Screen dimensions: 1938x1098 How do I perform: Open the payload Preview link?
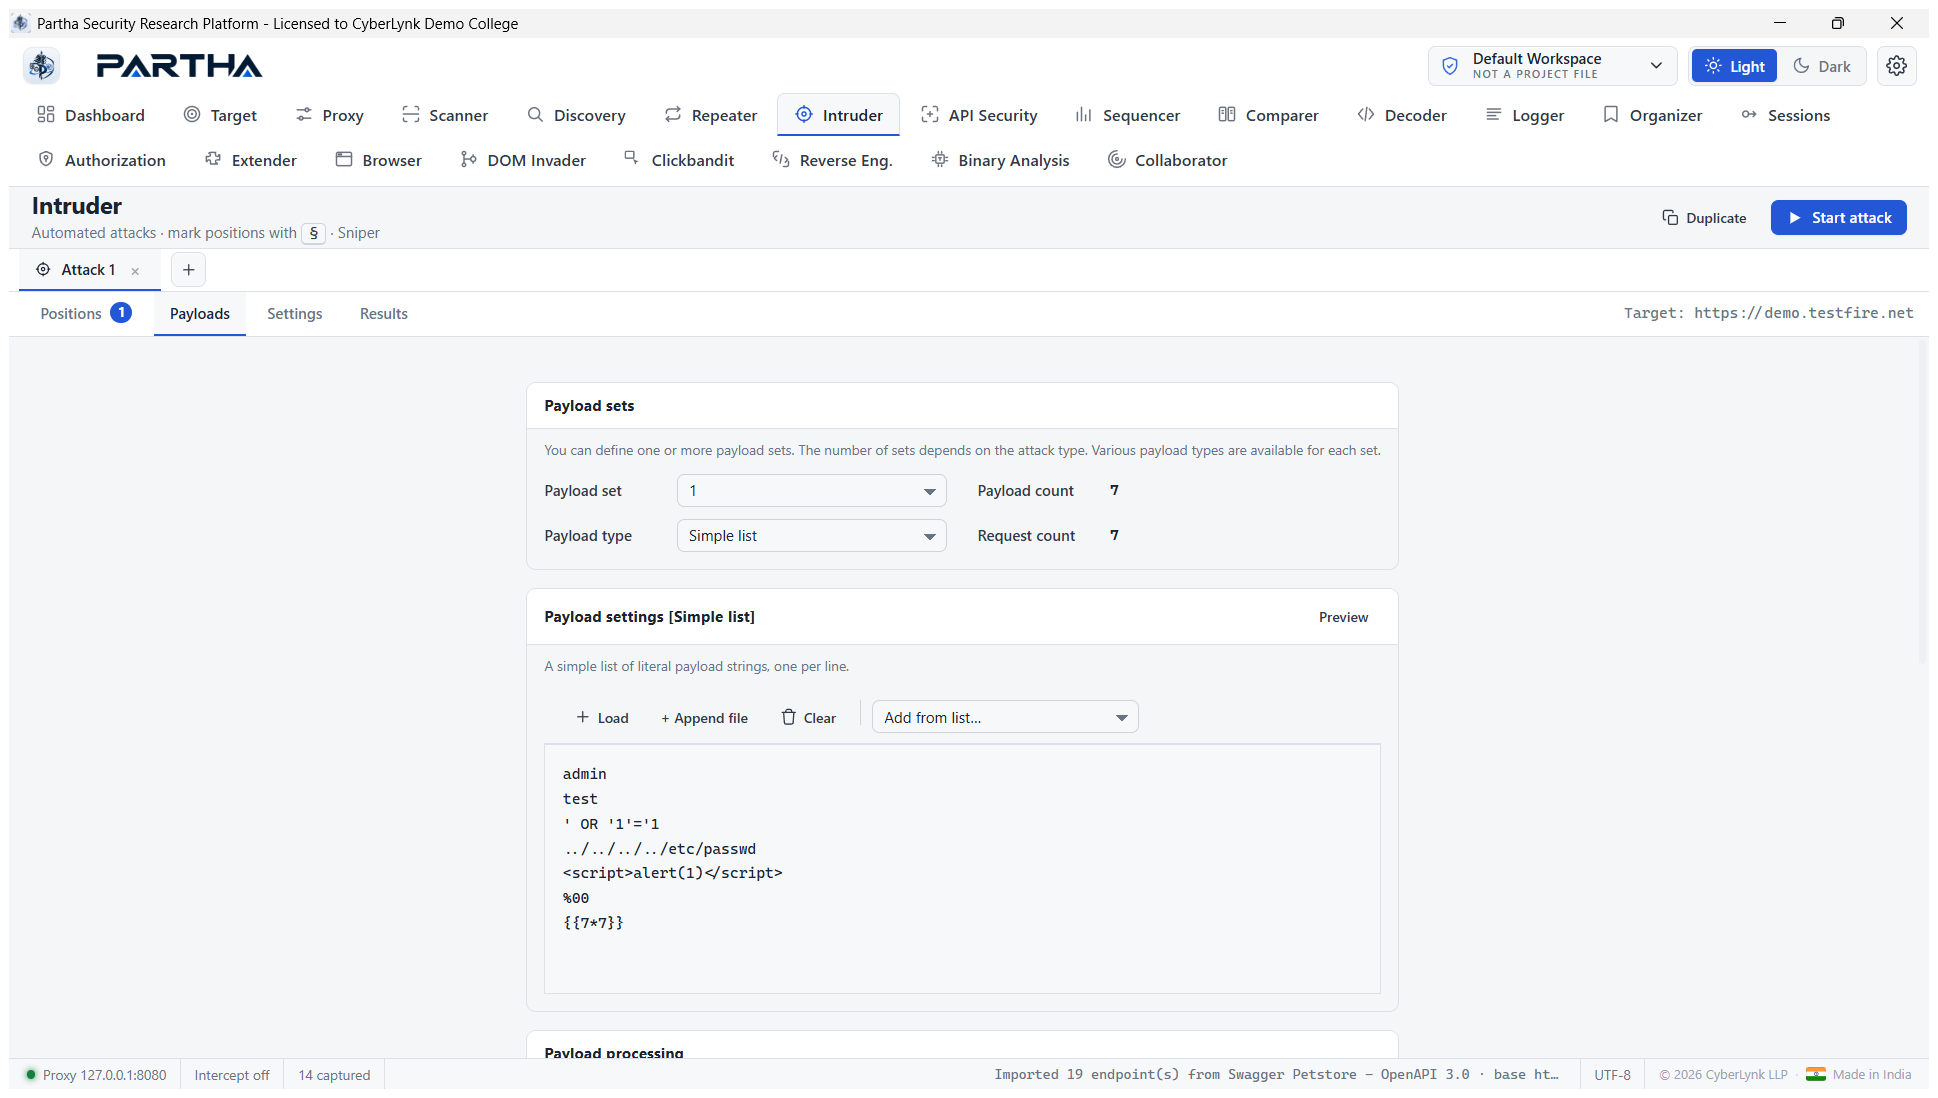point(1343,617)
